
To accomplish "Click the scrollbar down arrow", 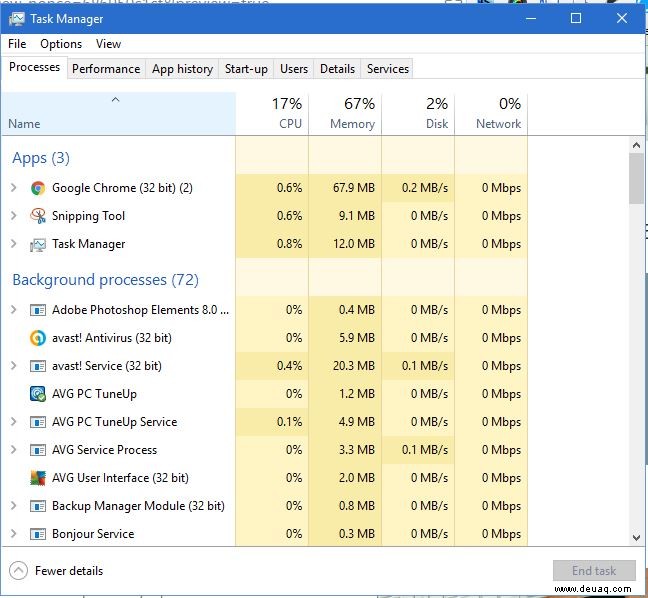I will [x=636, y=538].
